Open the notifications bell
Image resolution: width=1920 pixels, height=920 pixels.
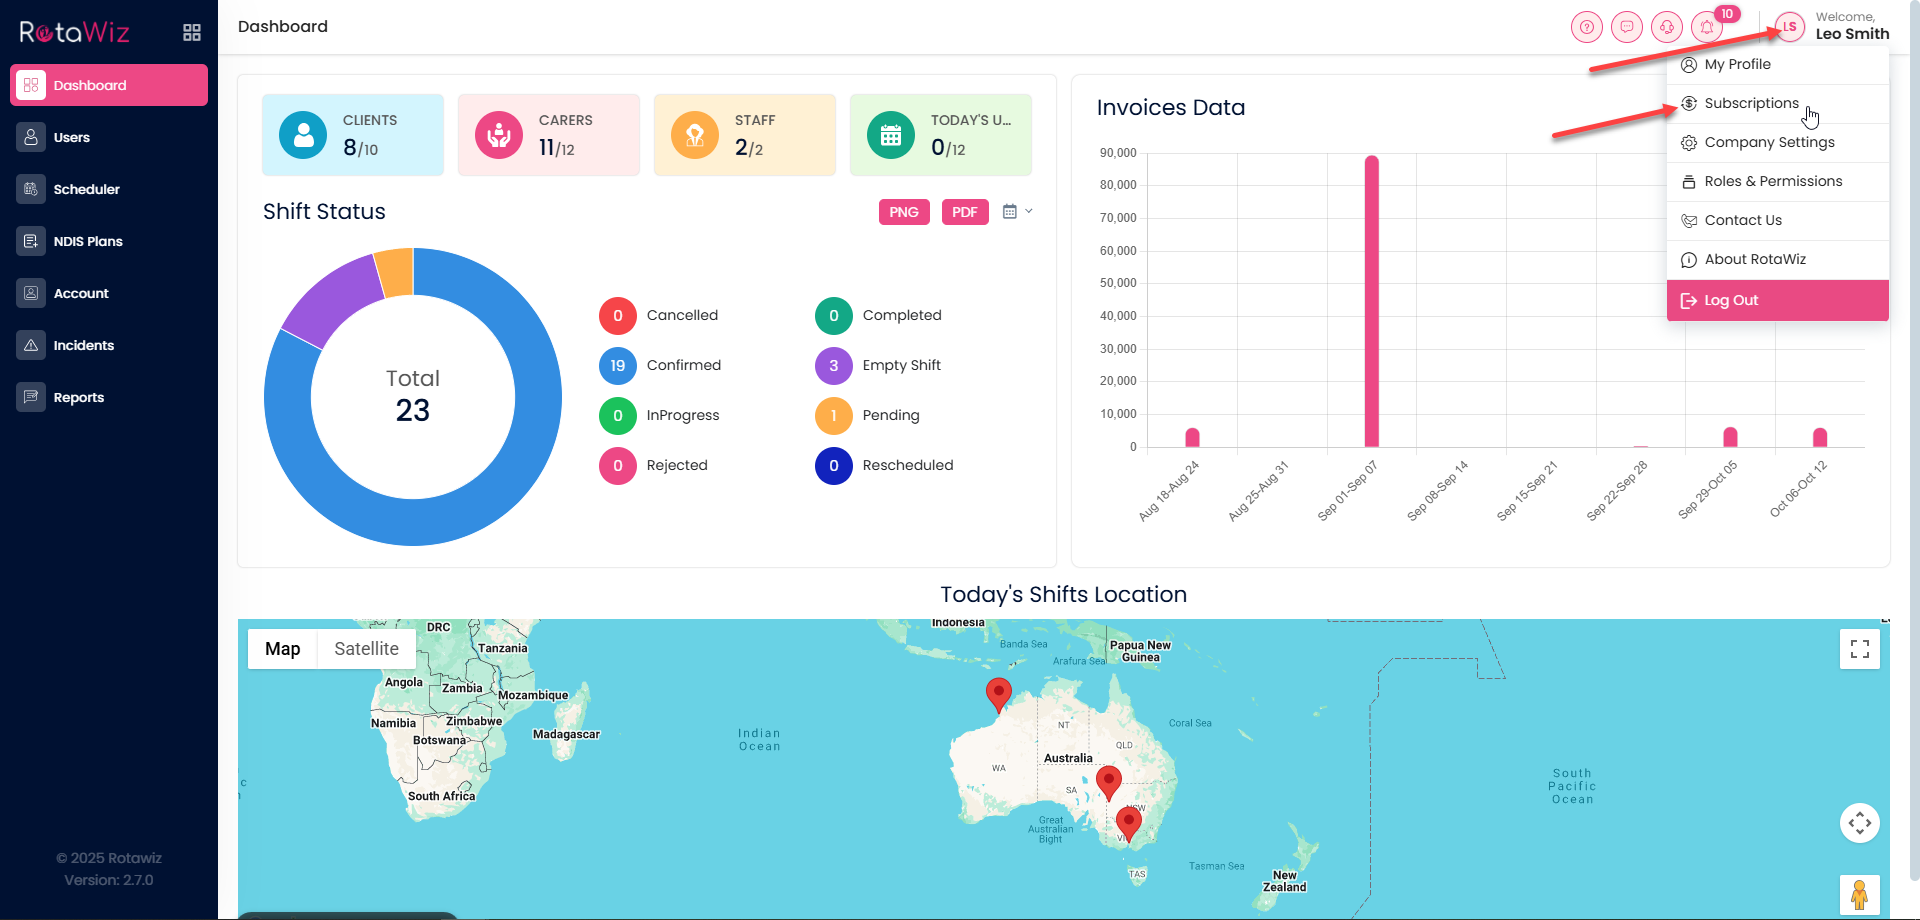pos(1707,27)
